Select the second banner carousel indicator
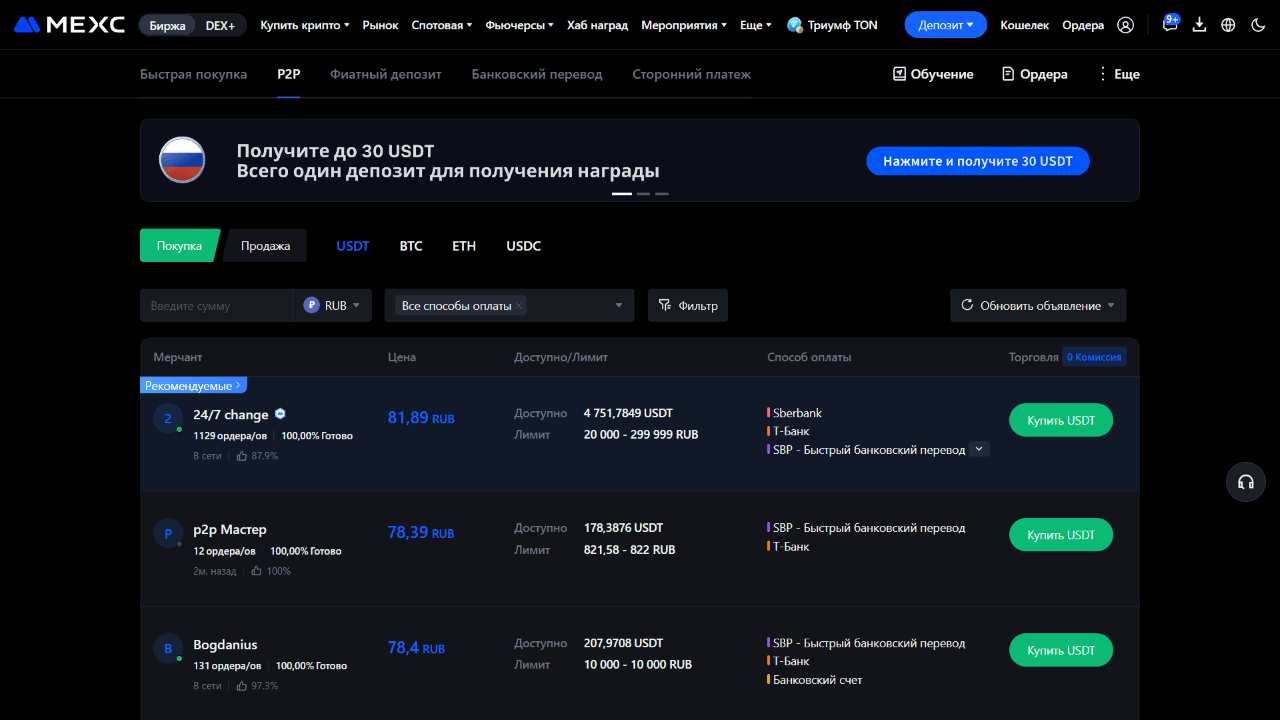Viewport: 1280px width, 720px height. point(643,193)
